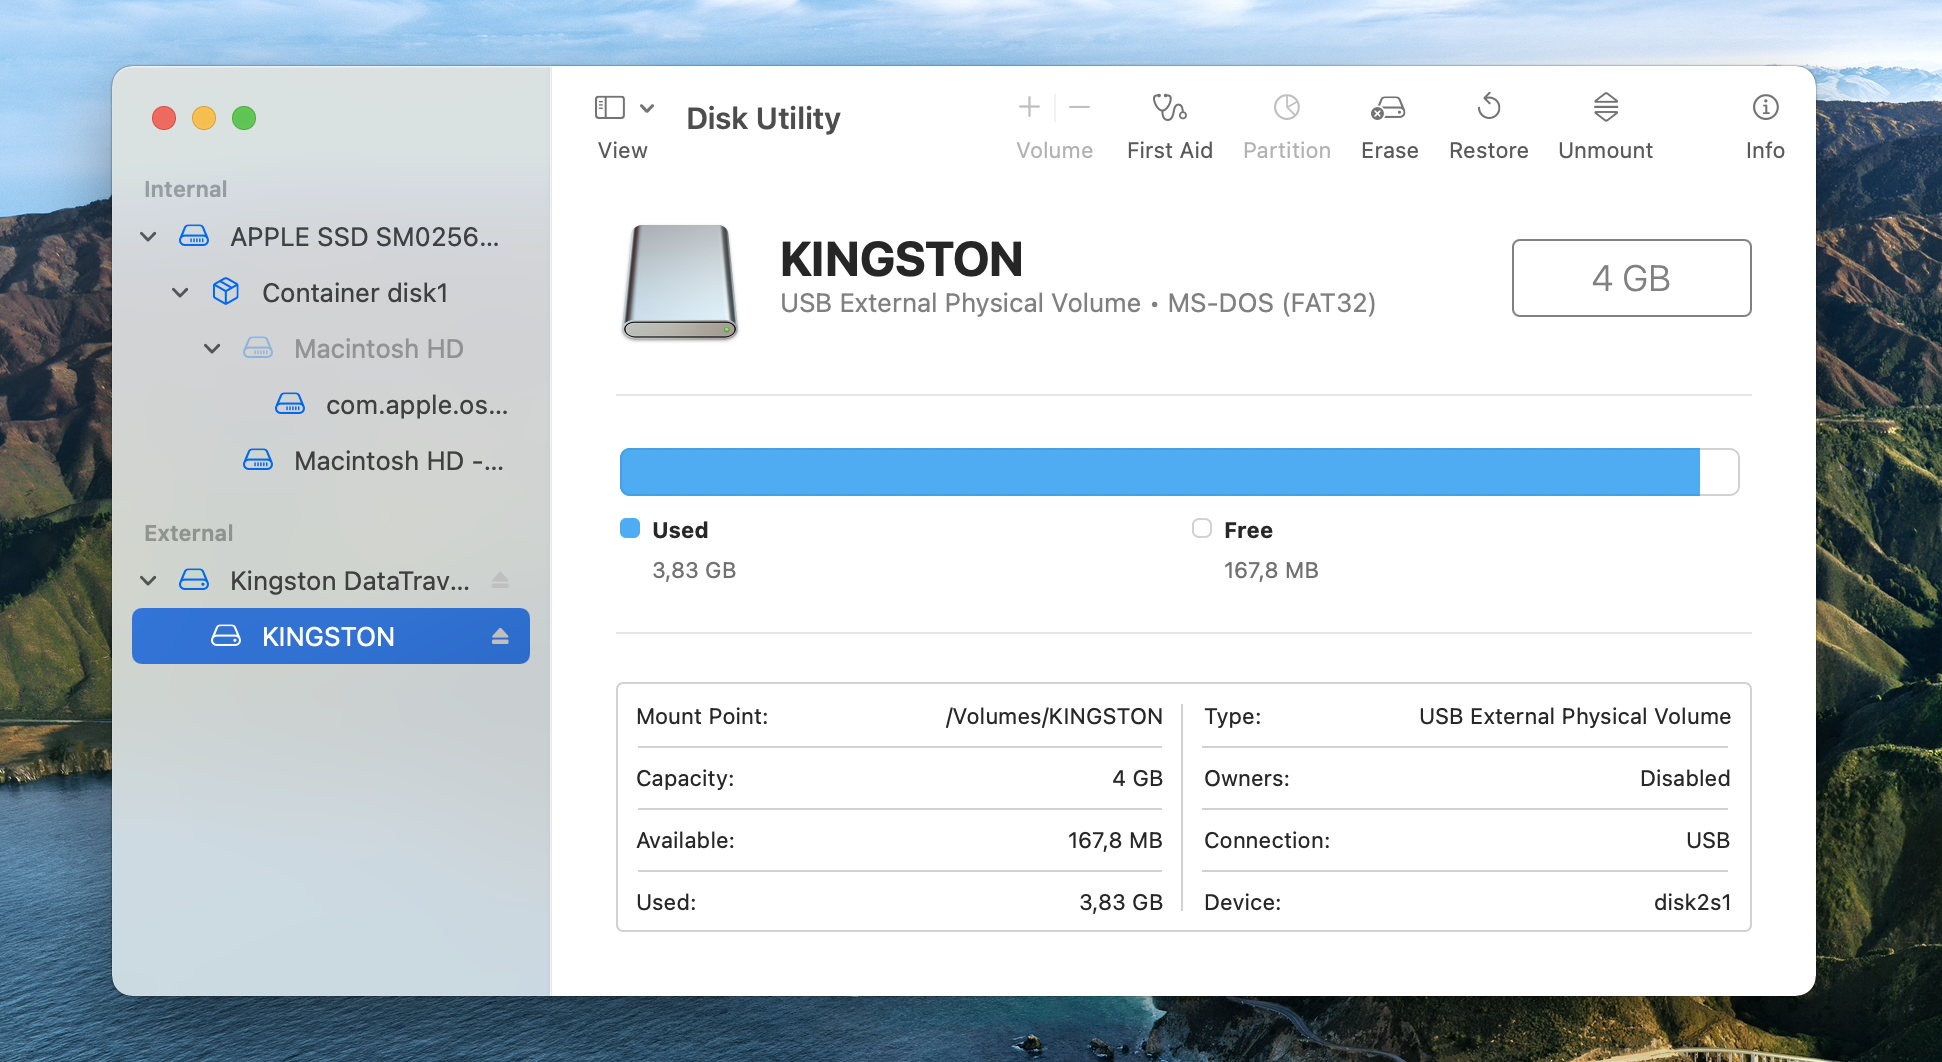This screenshot has width=1942, height=1062.
Task: Click the Restore arrow icon
Action: point(1489,106)
